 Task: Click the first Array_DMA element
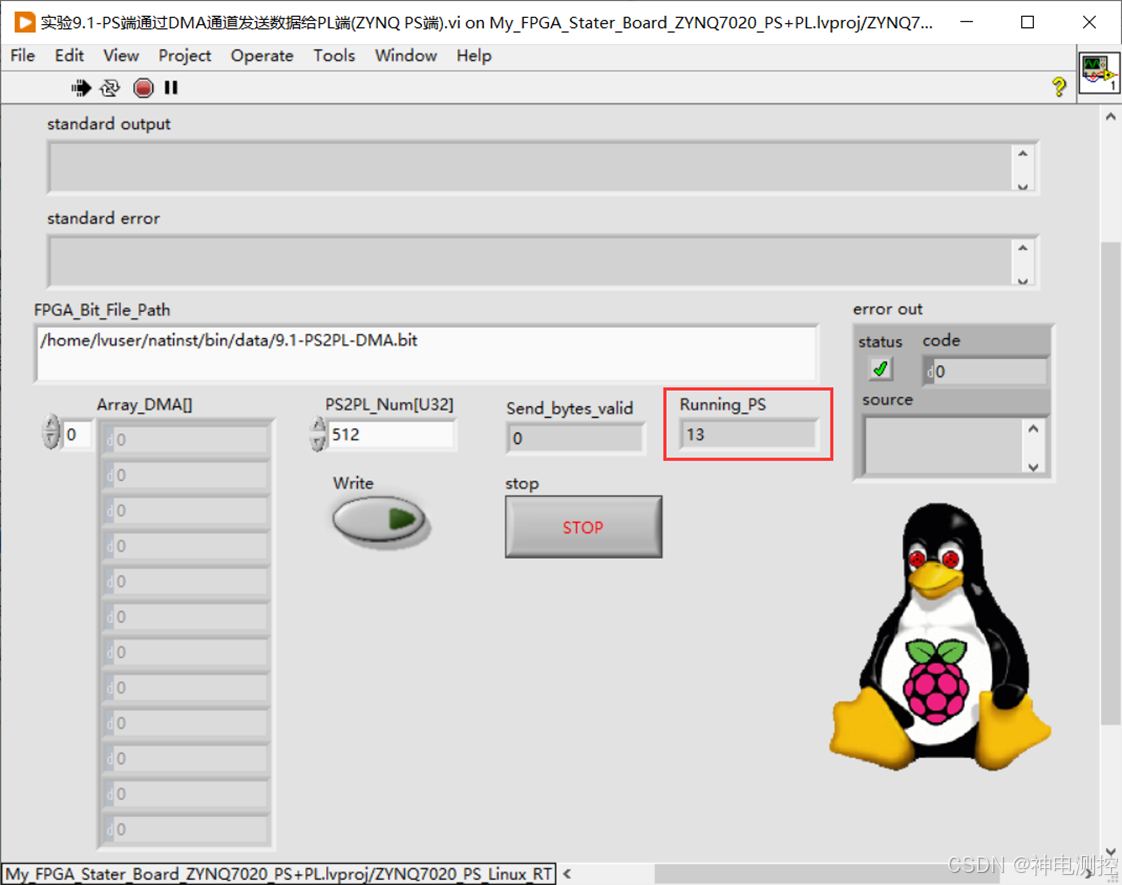click(x=185, y=439)
